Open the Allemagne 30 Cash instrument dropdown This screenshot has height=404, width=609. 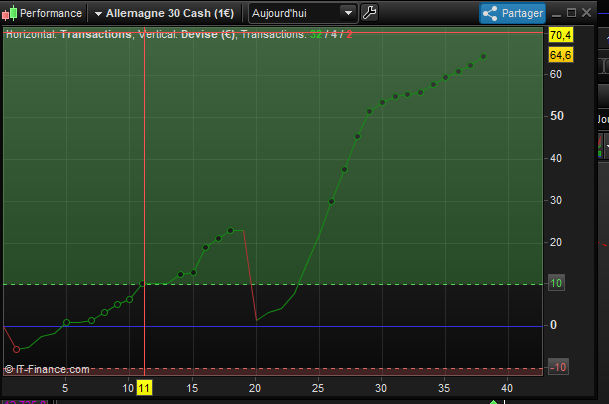[x=164, y=14]
